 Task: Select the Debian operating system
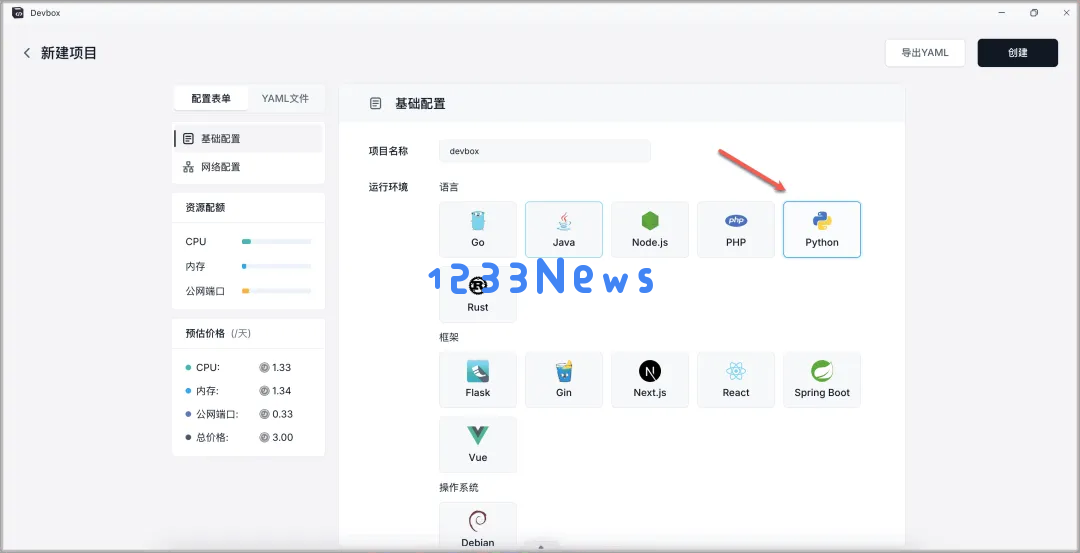[x=478, y=527]
